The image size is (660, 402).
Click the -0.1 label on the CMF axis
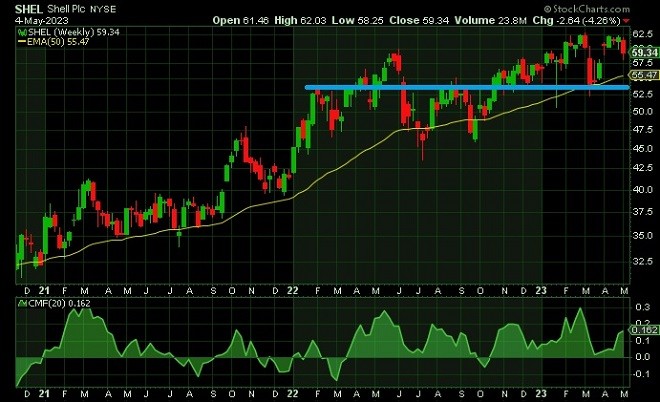tap(641, 374)
